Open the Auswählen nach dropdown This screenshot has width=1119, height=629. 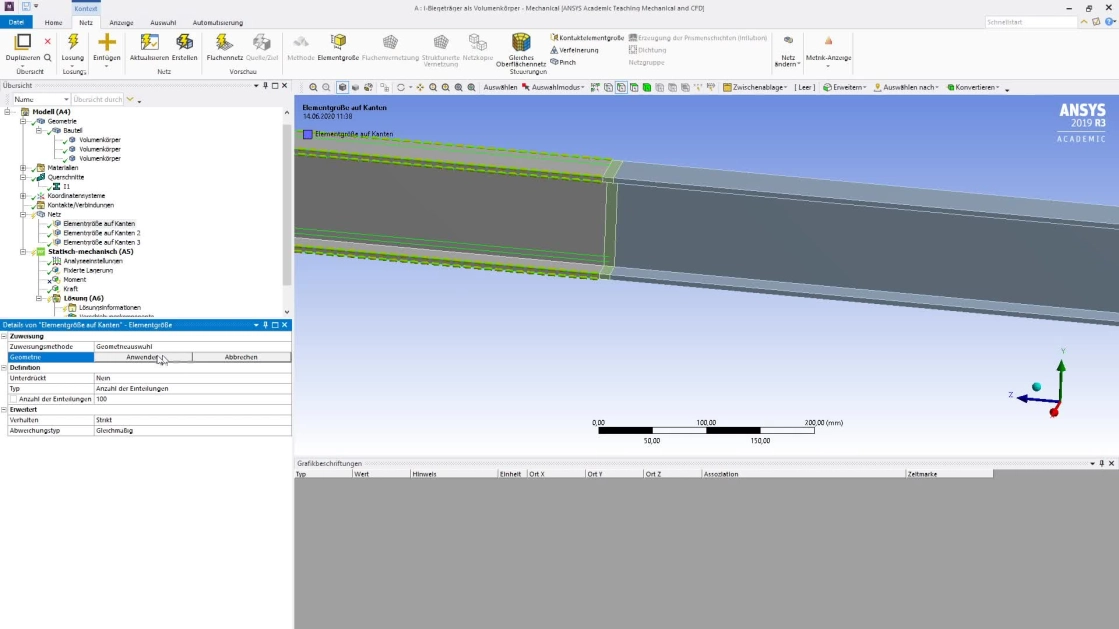coord(906,87)
